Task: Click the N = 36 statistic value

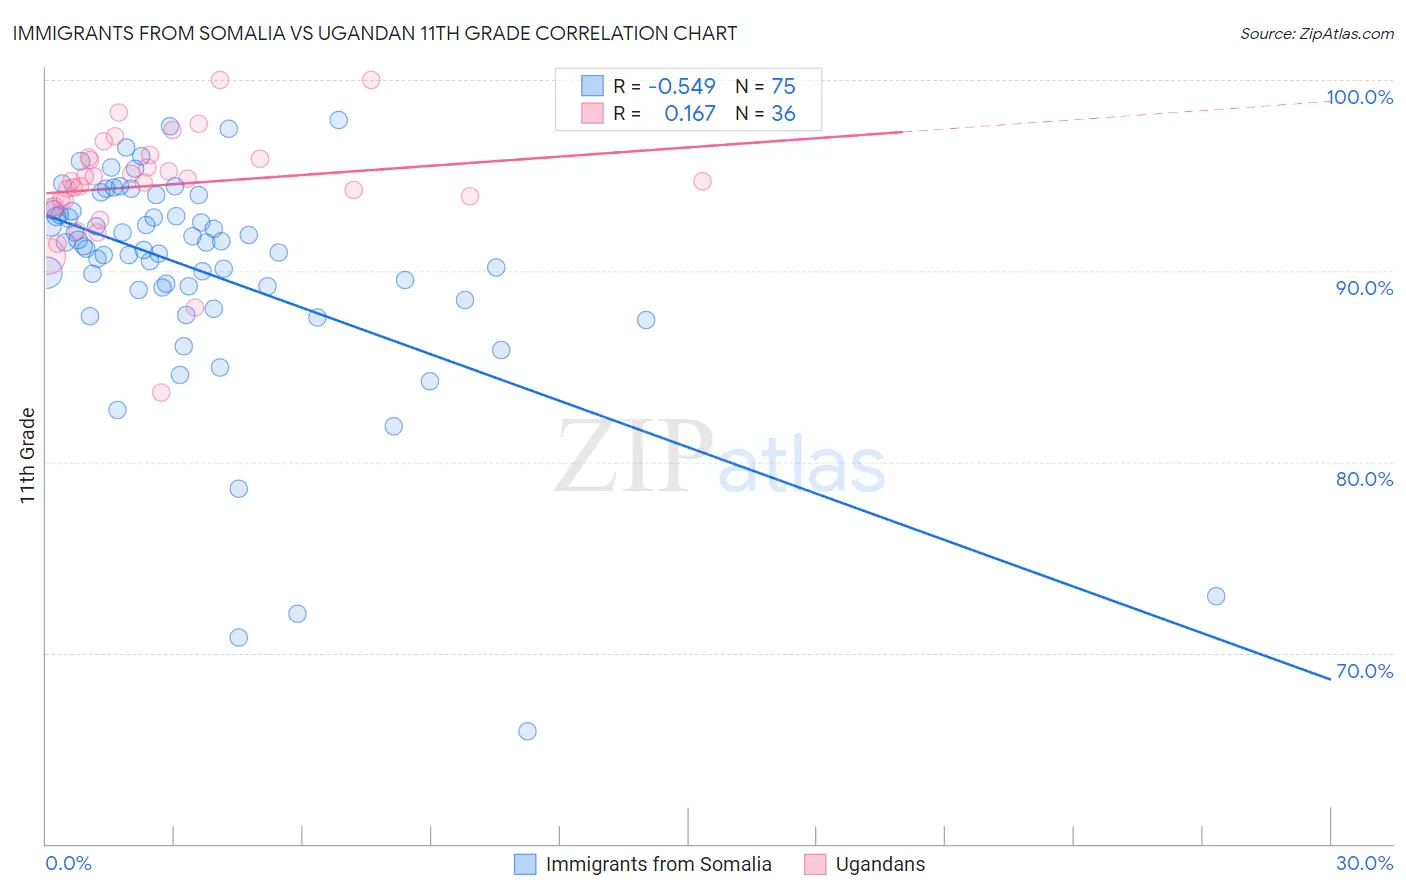Action: coord(766,113)
